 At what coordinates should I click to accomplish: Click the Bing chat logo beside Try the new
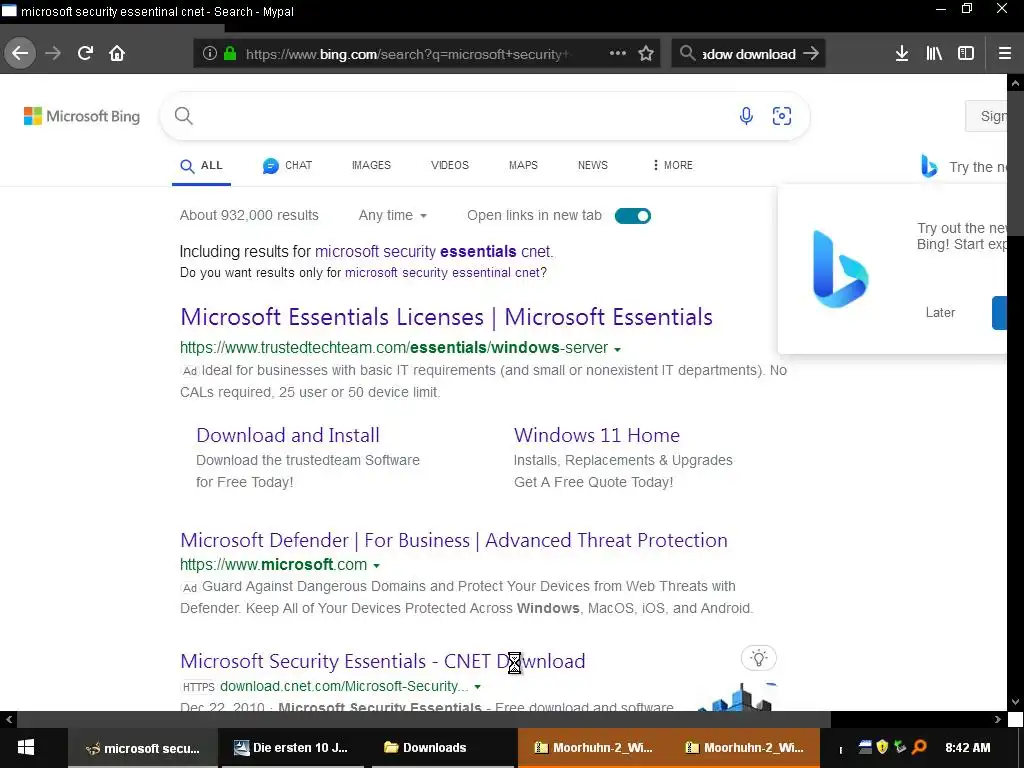929,166
